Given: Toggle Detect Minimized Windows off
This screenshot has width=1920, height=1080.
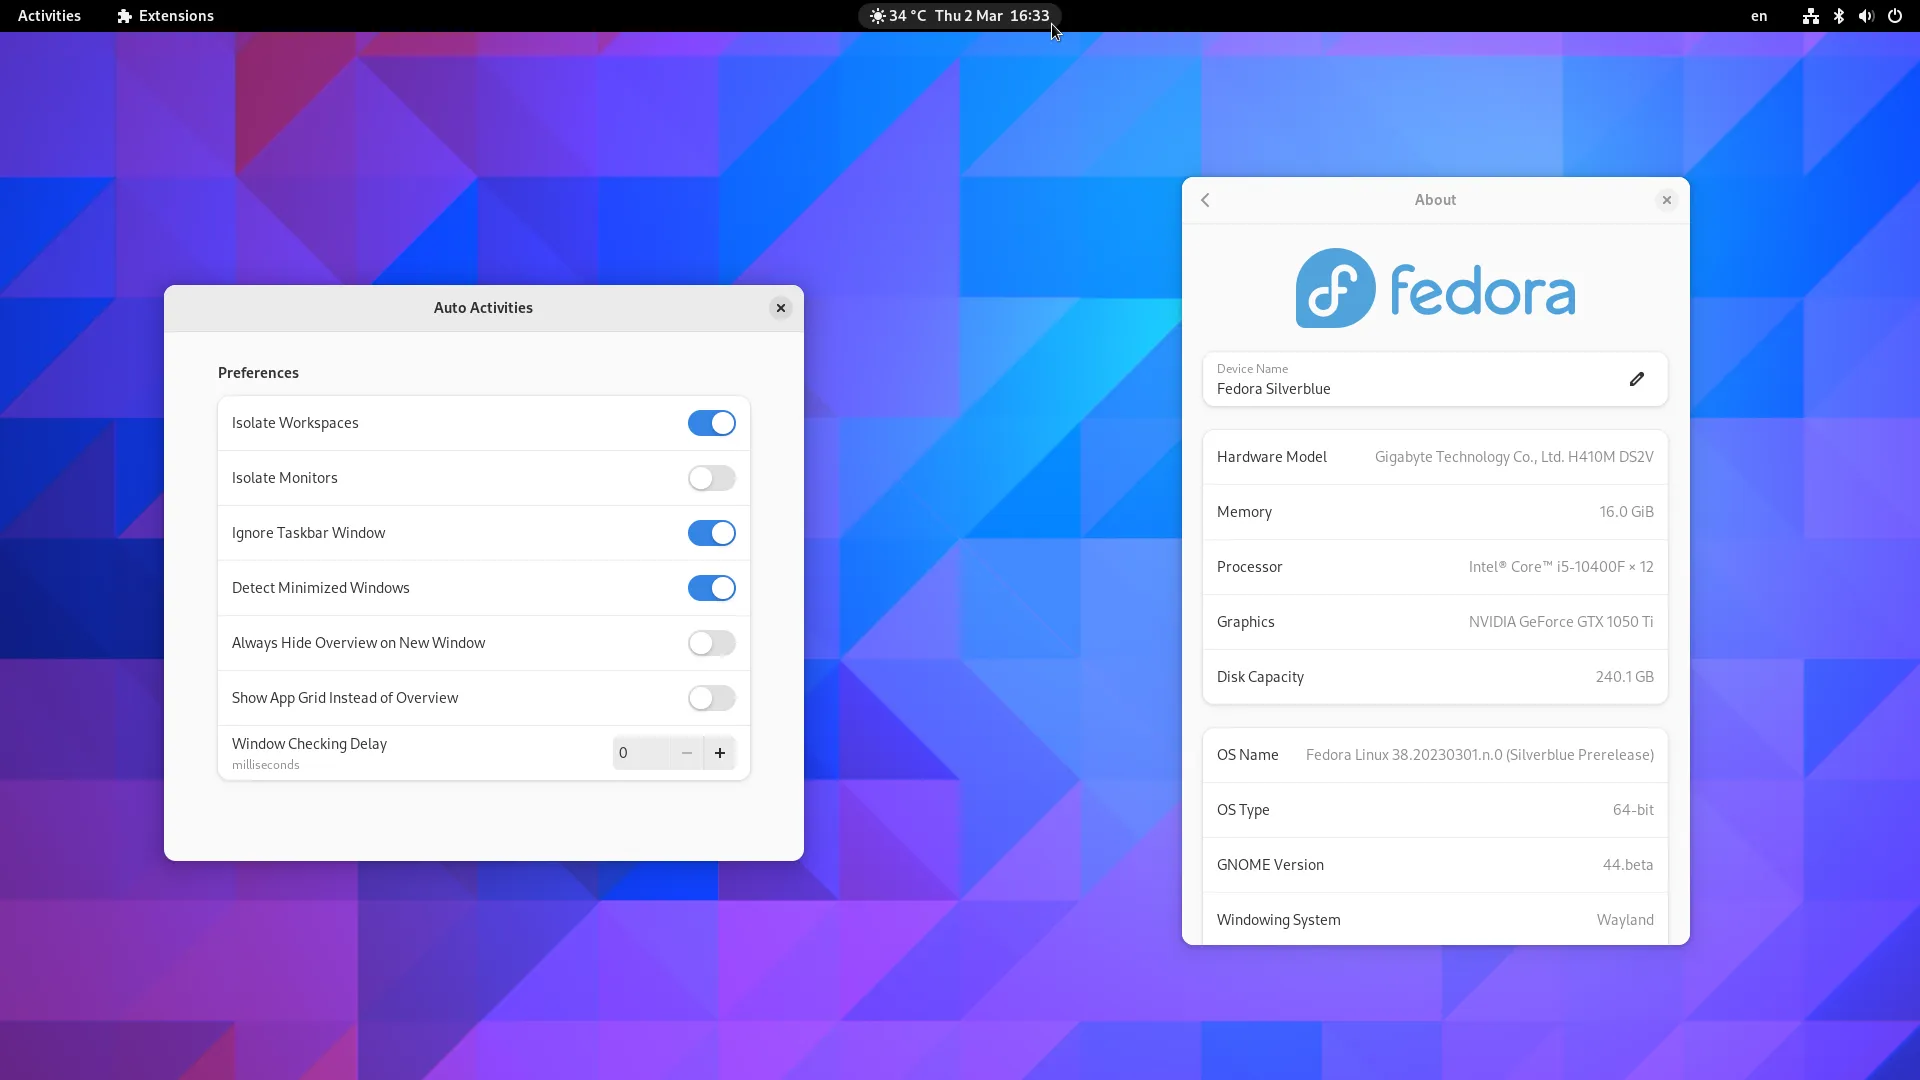Looking at the screenshot, I should click(711, 588).
